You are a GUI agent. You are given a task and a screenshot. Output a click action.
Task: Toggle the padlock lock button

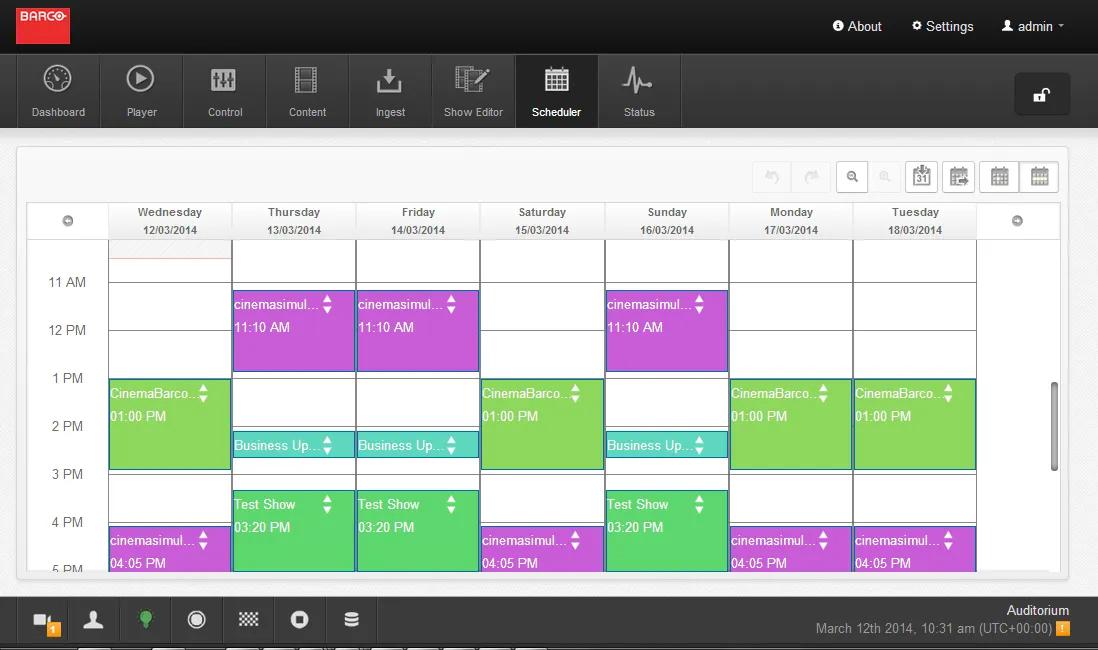pyautogui.click(x=1041, y=95)
